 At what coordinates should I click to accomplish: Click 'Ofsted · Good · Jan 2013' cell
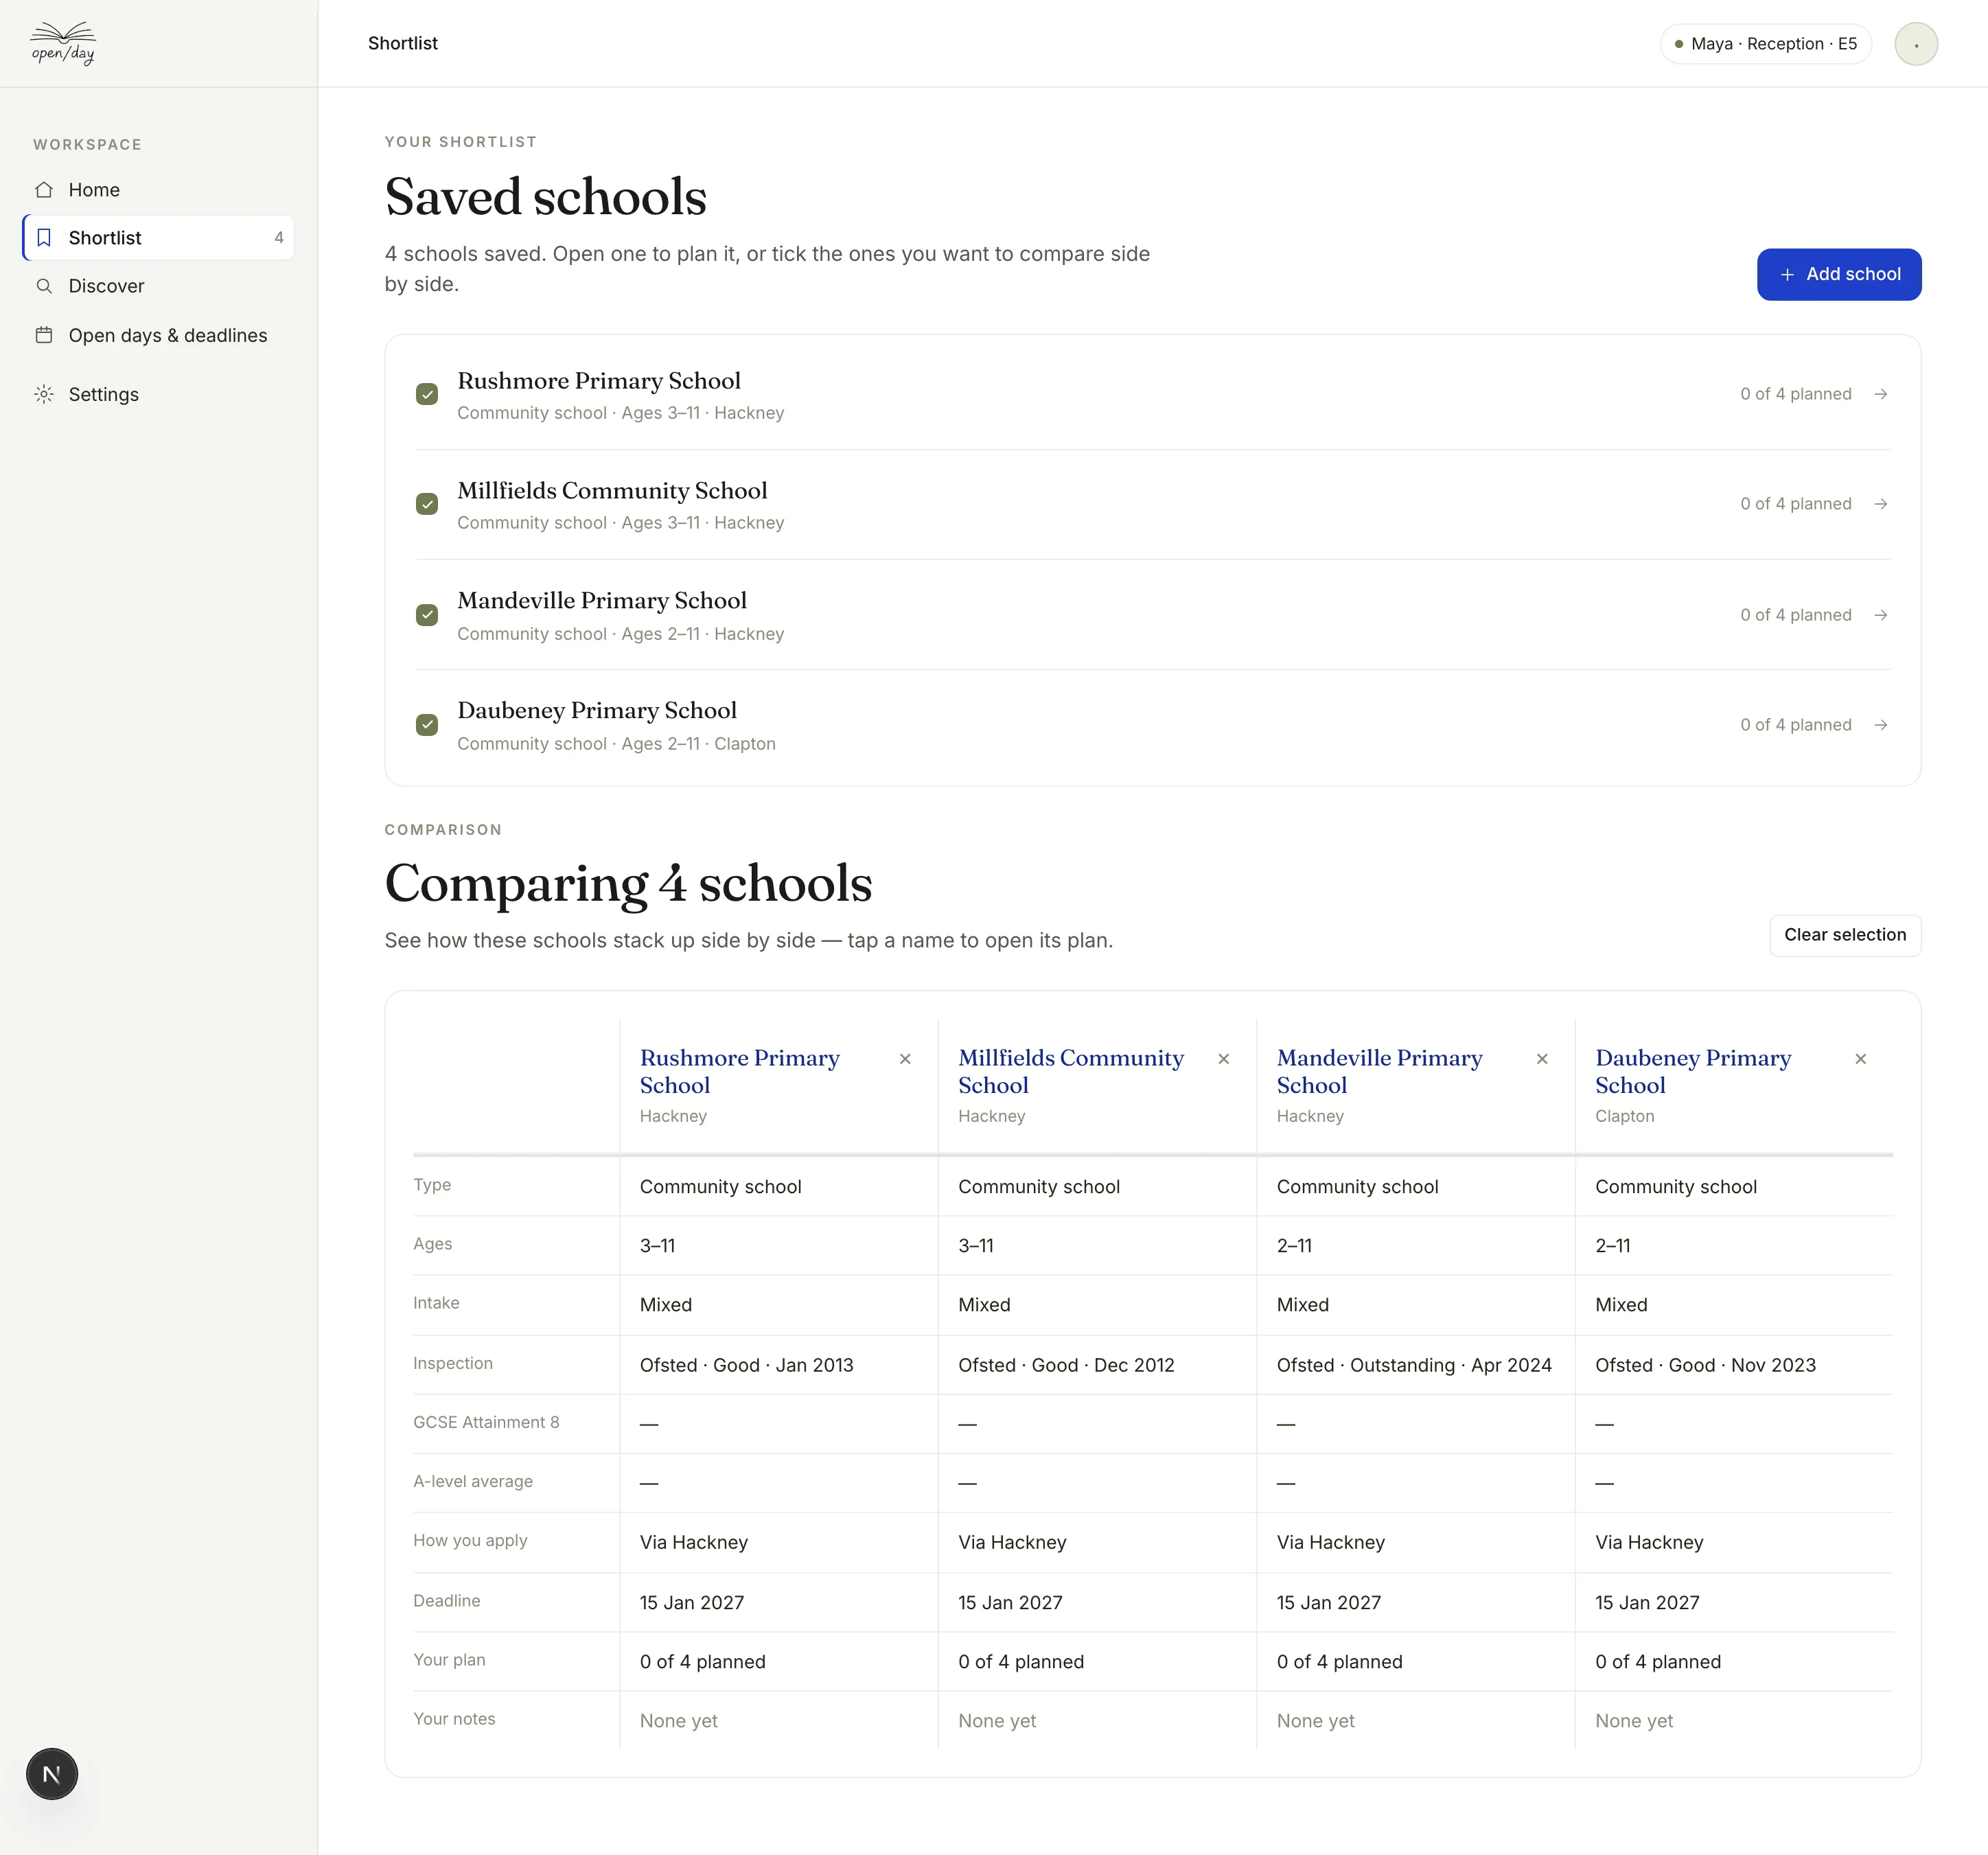click(x=746, y=1365)
